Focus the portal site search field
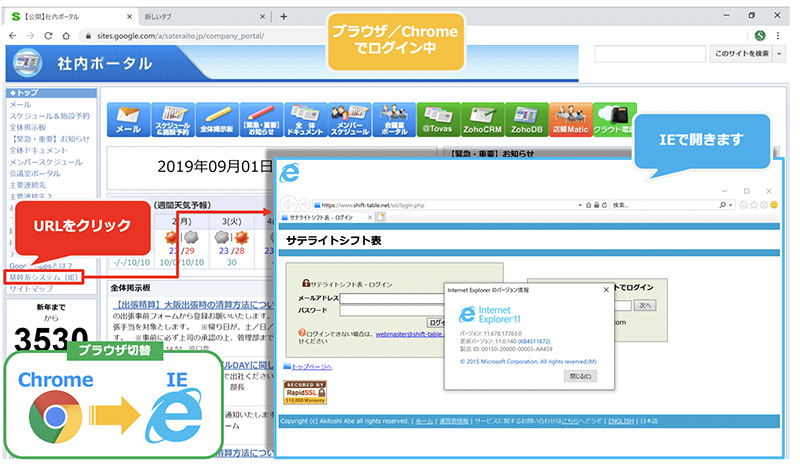 tap(650, 54)
